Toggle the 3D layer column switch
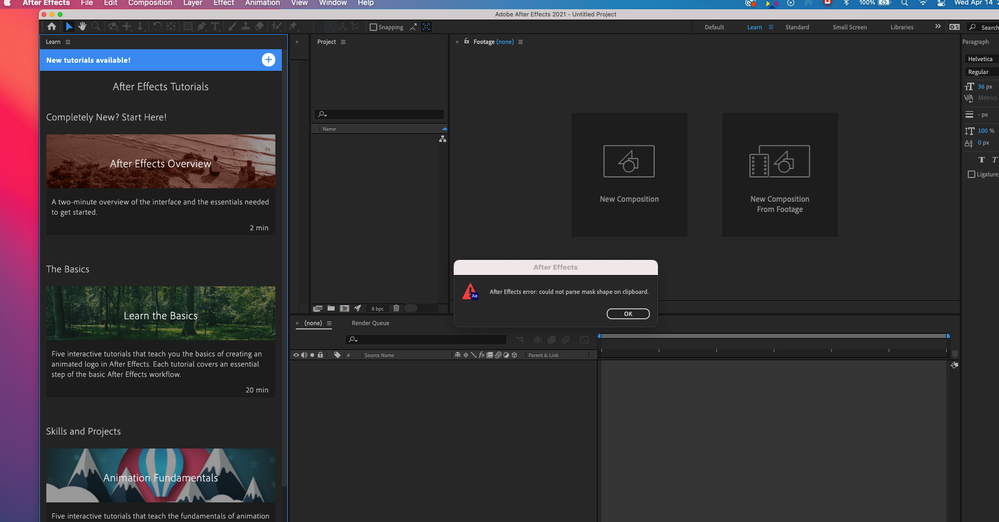The height and width of the screenshot is (522, 999). pyautogui.click(x=514, y=355)
